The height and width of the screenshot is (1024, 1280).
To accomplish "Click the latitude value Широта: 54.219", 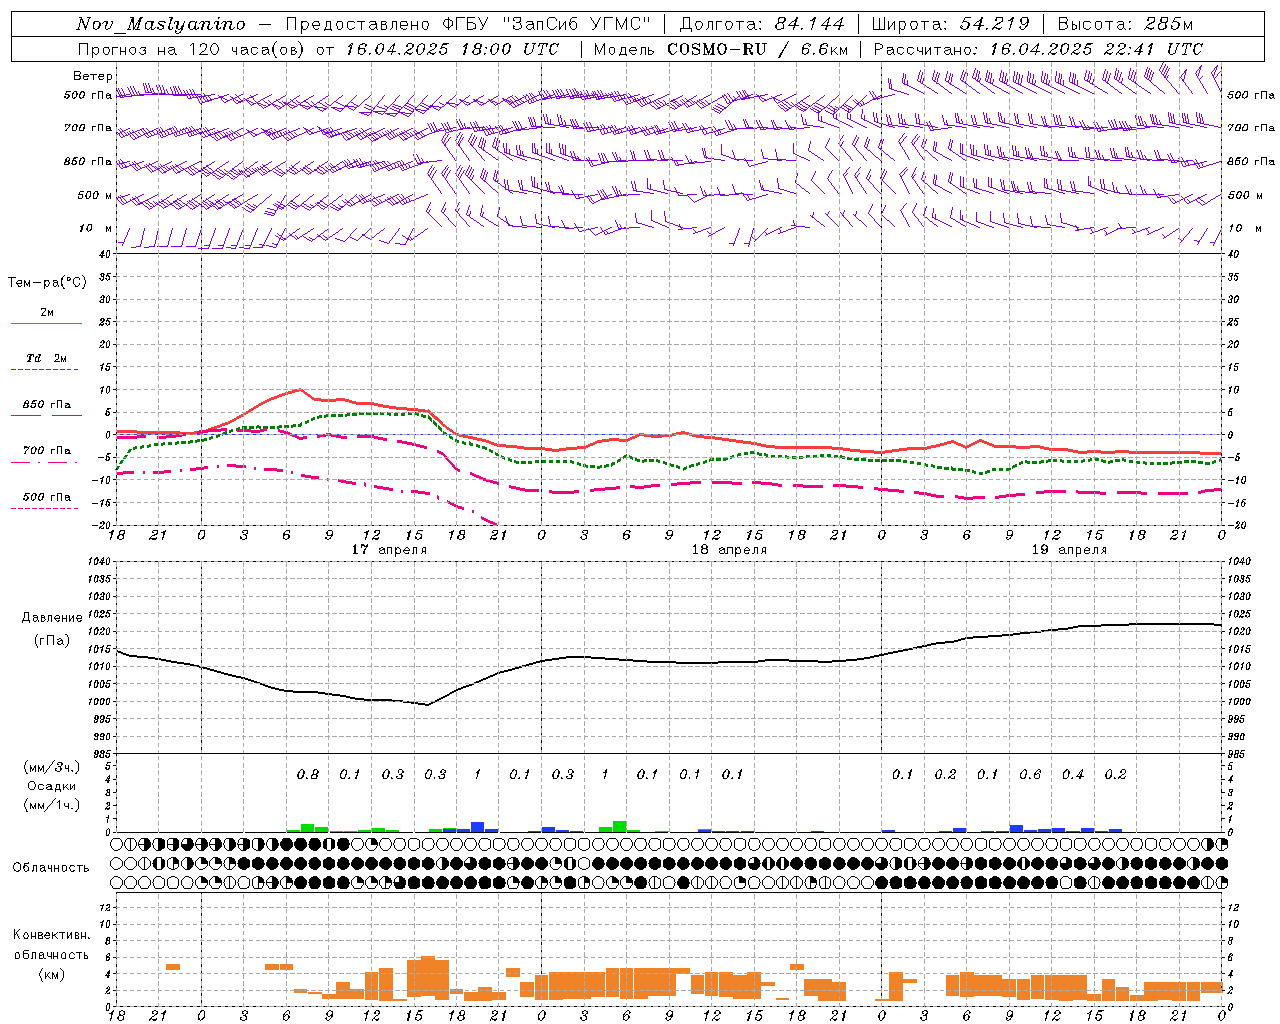I will click(x=951, y=24).
